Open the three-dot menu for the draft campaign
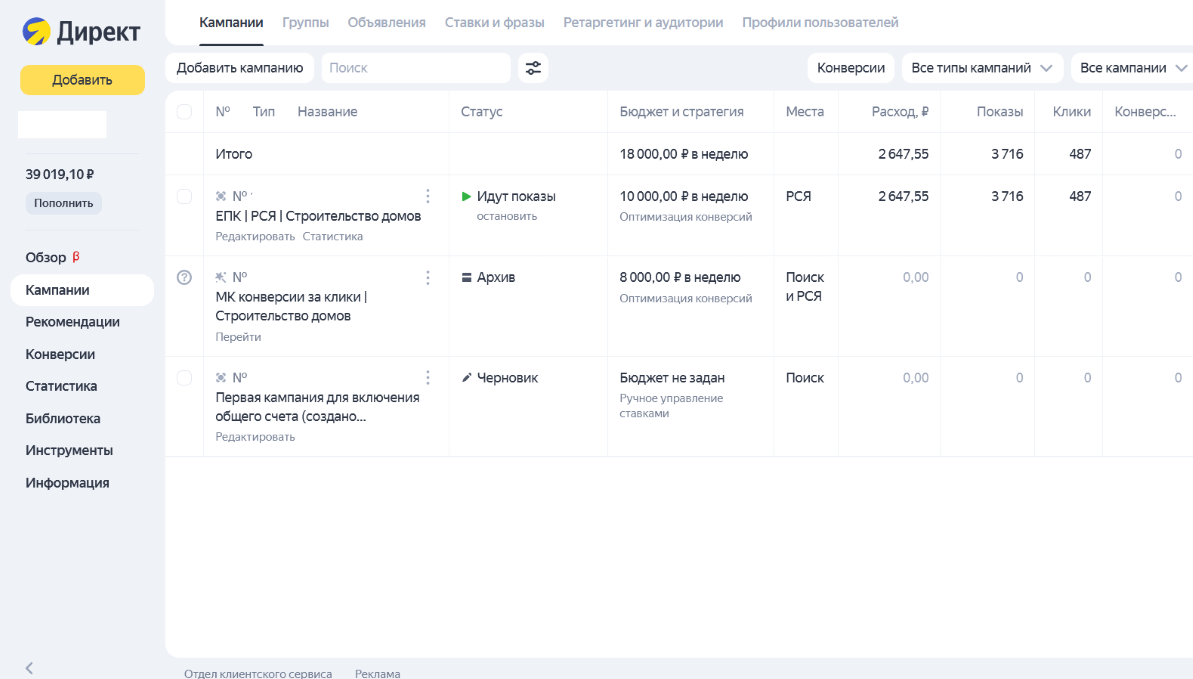This screenshot has width=1193, height=679. coord(428,378)
